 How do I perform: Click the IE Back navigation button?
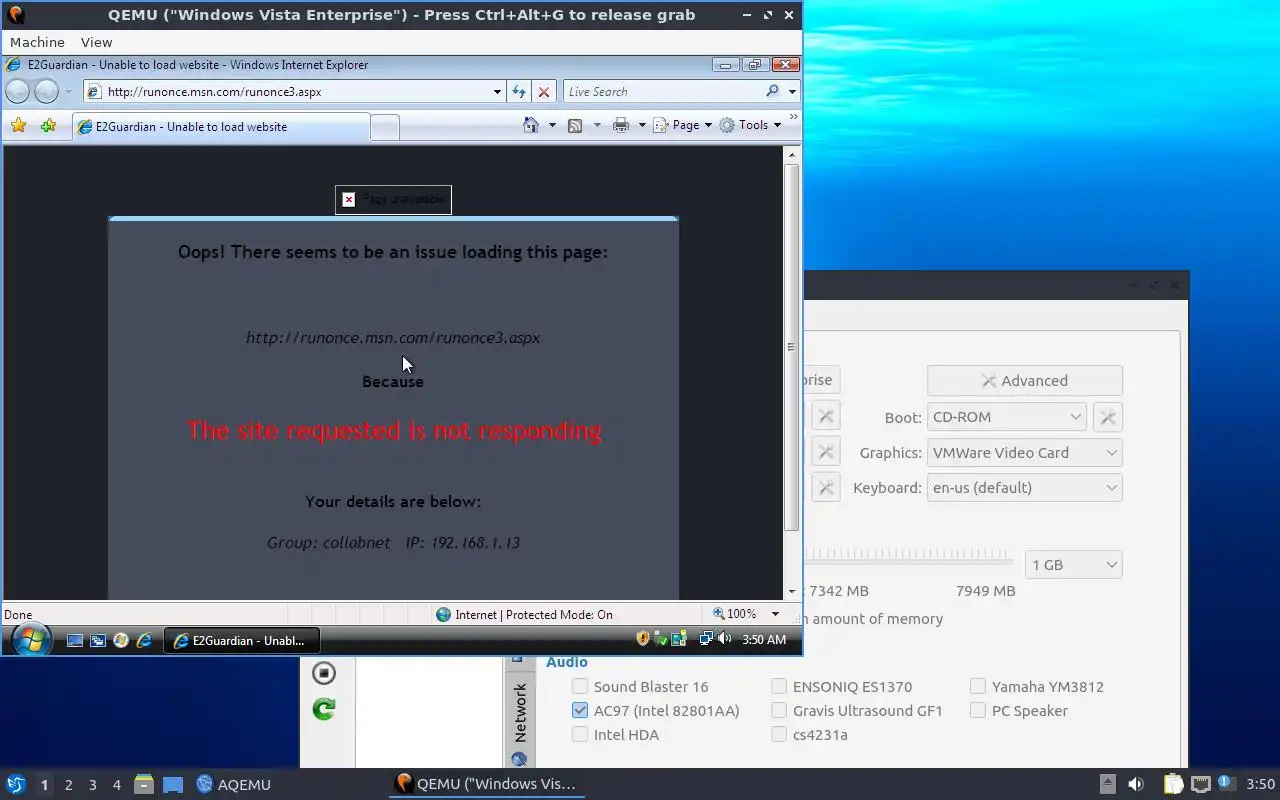click(x=18, y=91)
